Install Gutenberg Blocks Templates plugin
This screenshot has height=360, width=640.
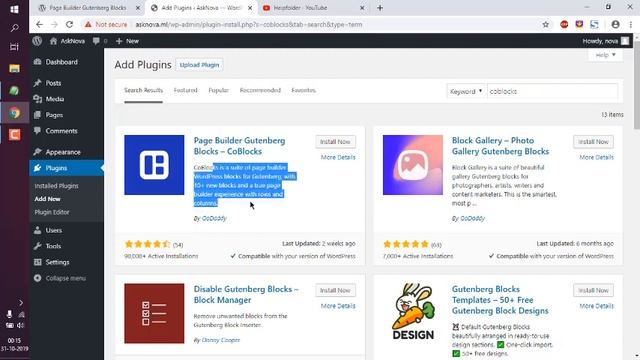593,290
